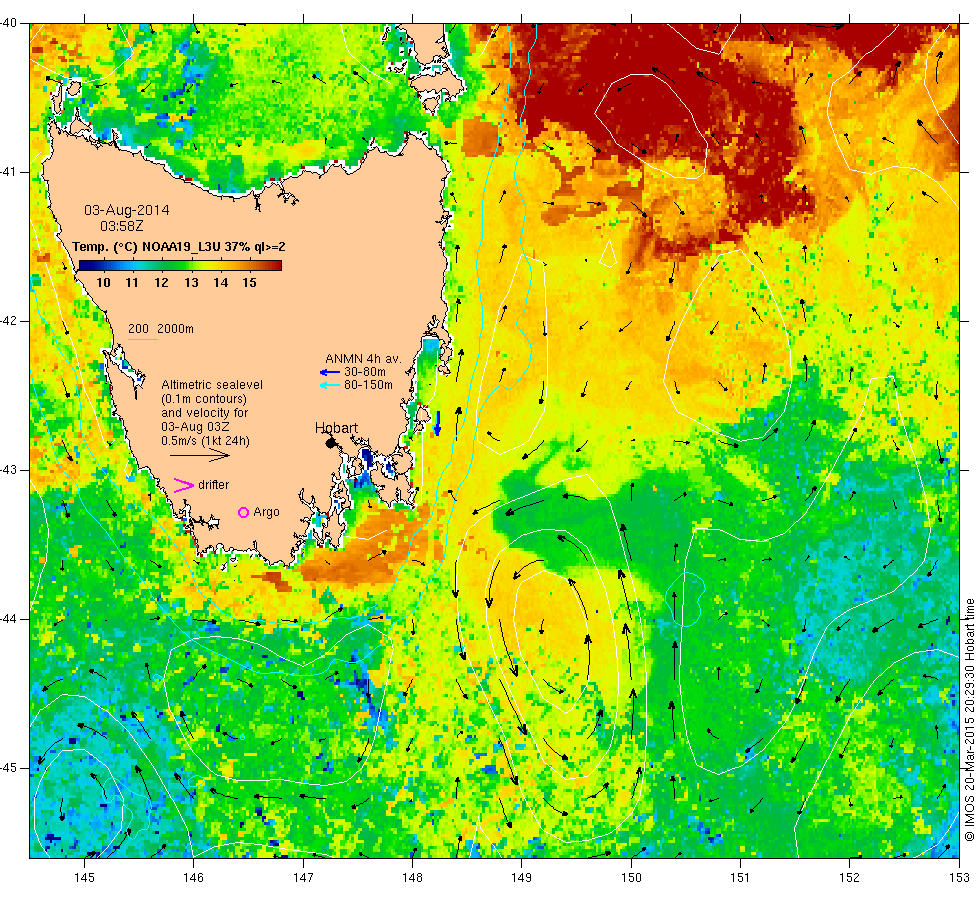The image size is (980, 900).
Task: Click longitude axis label 145
Action: point(84,878)
